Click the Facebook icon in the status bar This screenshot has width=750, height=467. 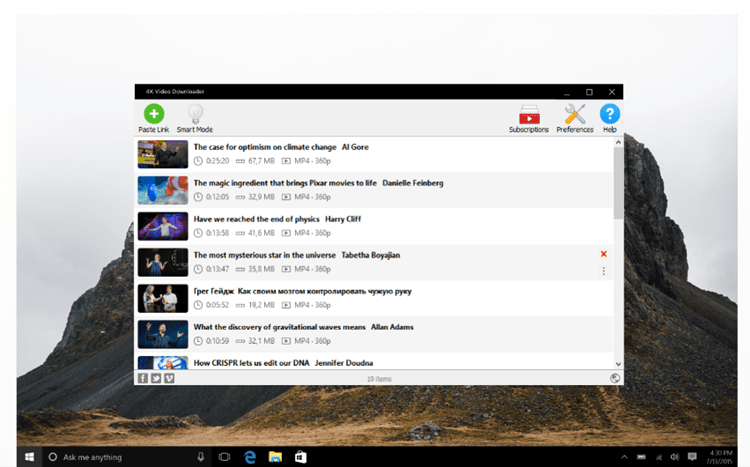pos(143,378)
